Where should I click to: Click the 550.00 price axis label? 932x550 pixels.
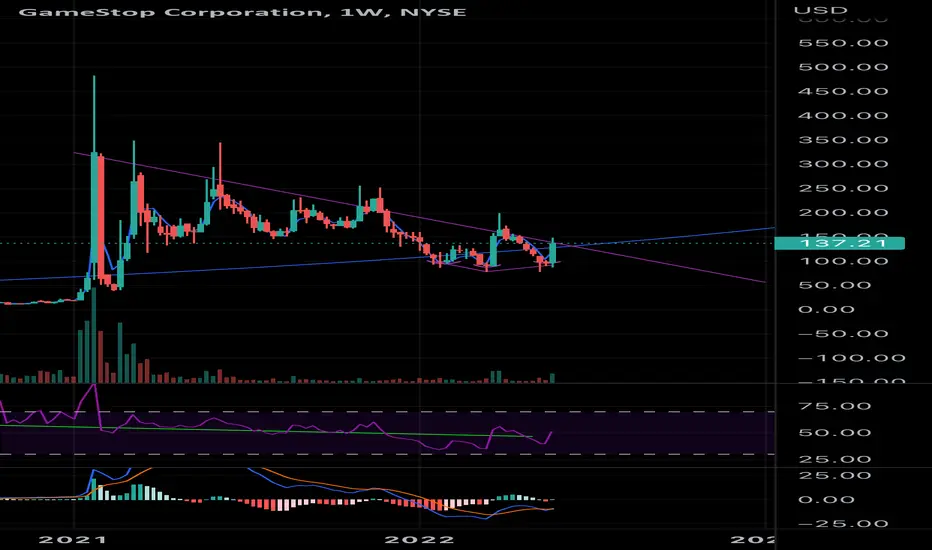pyautogui.click(x=843, y=43)
